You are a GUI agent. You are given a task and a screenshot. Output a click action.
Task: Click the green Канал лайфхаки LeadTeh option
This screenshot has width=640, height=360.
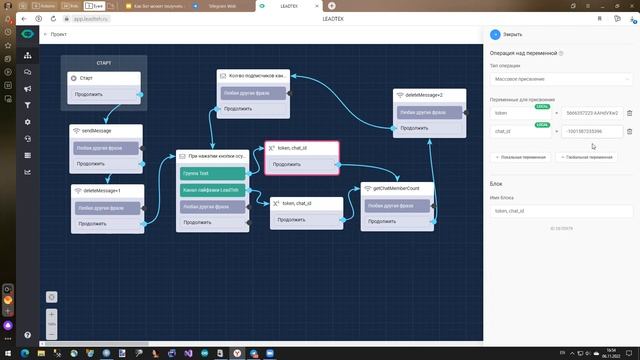point(213,190)
